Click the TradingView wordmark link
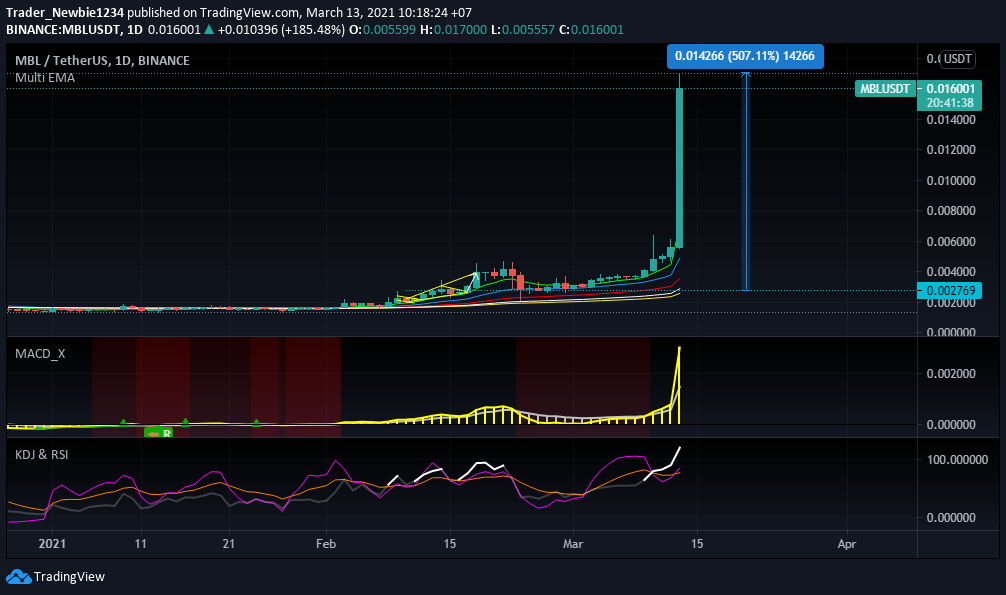The image size is (1006, 595). (x=69, y=576)
